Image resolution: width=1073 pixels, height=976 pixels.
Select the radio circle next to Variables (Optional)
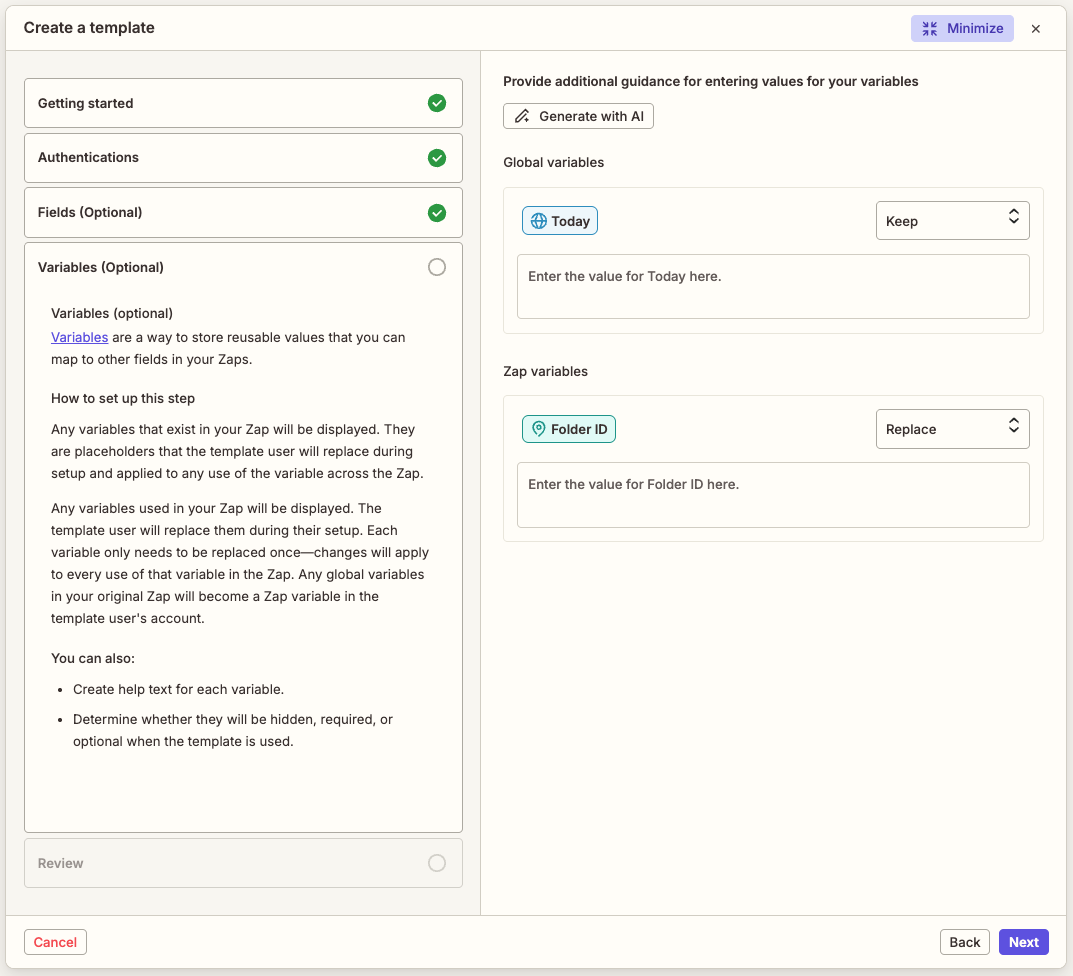437,267
